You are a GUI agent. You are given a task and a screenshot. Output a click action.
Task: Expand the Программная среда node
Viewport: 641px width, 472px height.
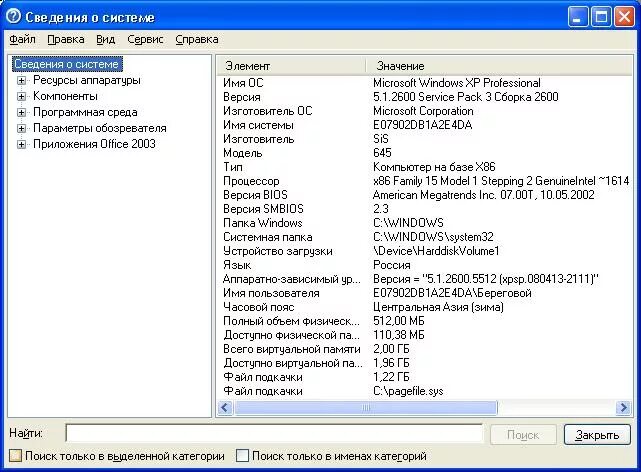21,112
